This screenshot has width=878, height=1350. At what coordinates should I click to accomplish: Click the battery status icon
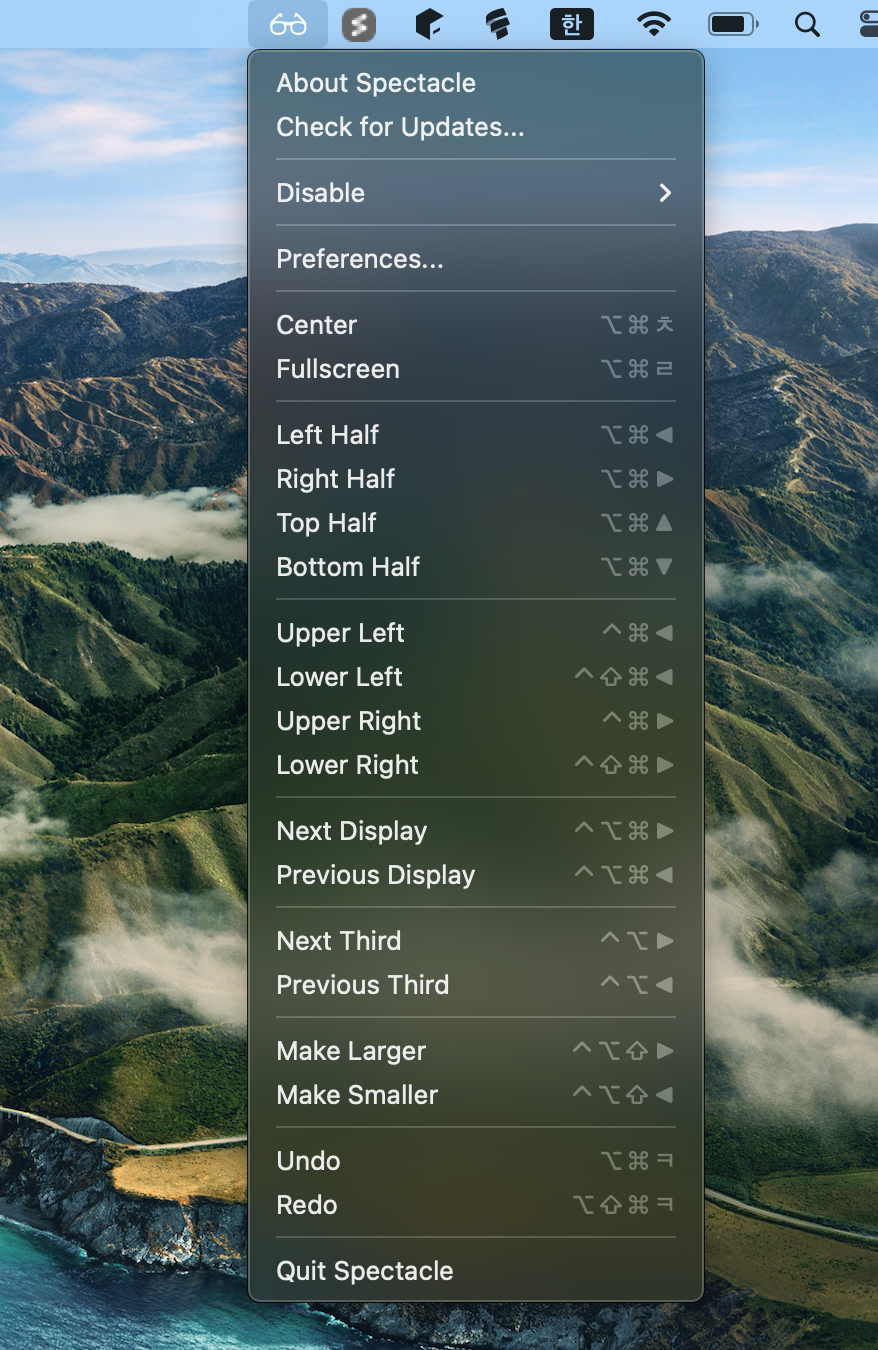click(x=733, y=24)
